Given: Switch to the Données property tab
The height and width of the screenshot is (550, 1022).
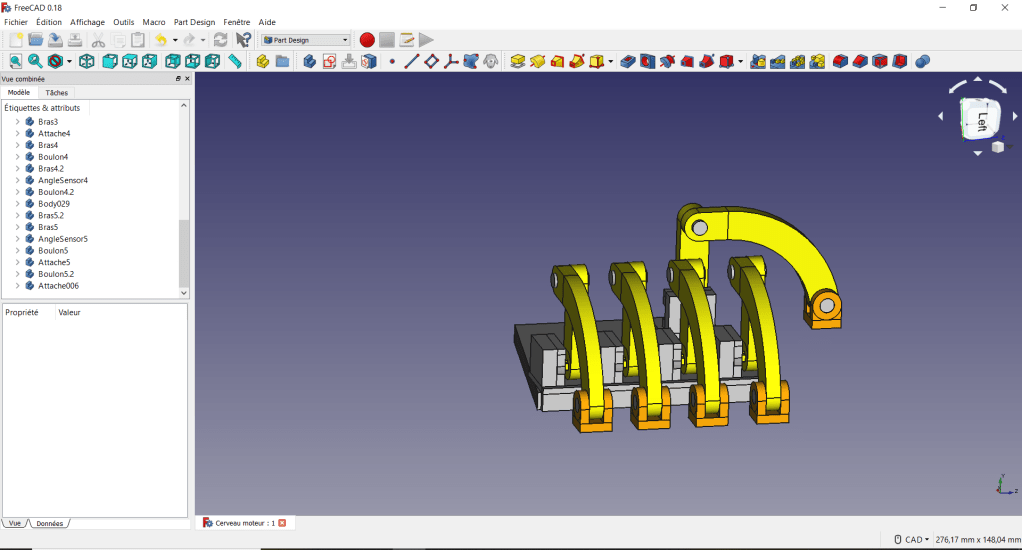Looking at the screenshot, I should [49, 523].
